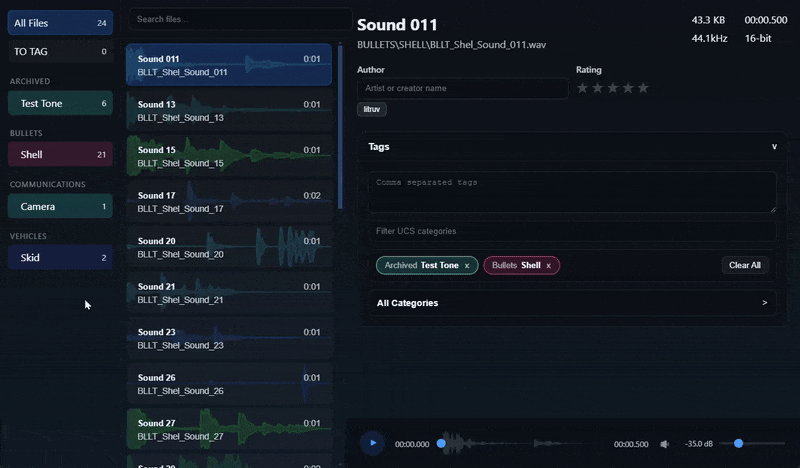Play the Sound 011 audio
The width and height of the screenshot is (800, 468).
[372, 443]
